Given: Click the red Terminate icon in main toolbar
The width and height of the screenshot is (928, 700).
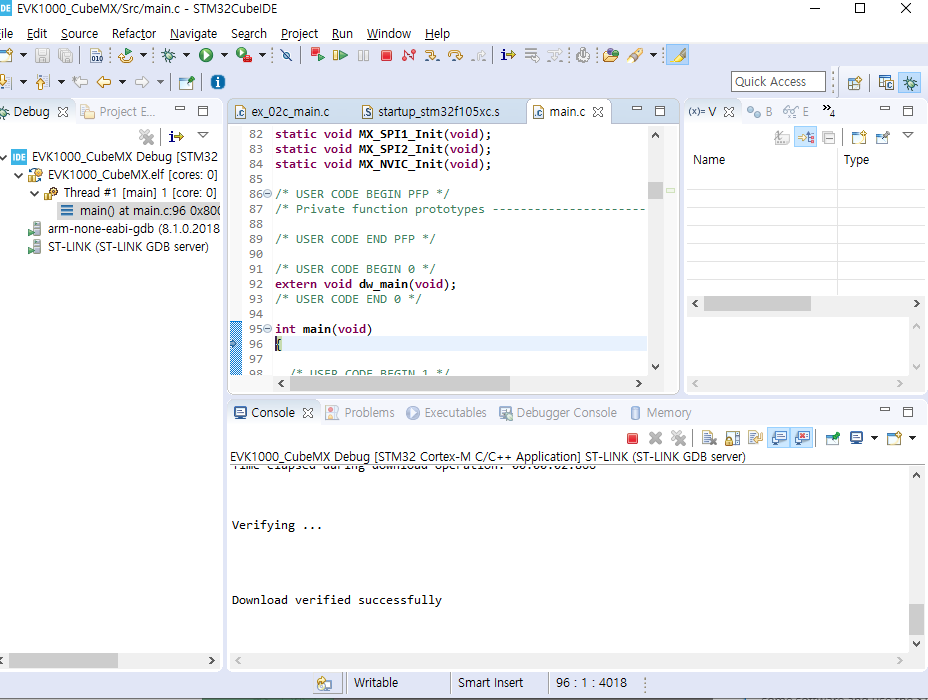Looking at the screenshot, I should (x=386, y=56).
